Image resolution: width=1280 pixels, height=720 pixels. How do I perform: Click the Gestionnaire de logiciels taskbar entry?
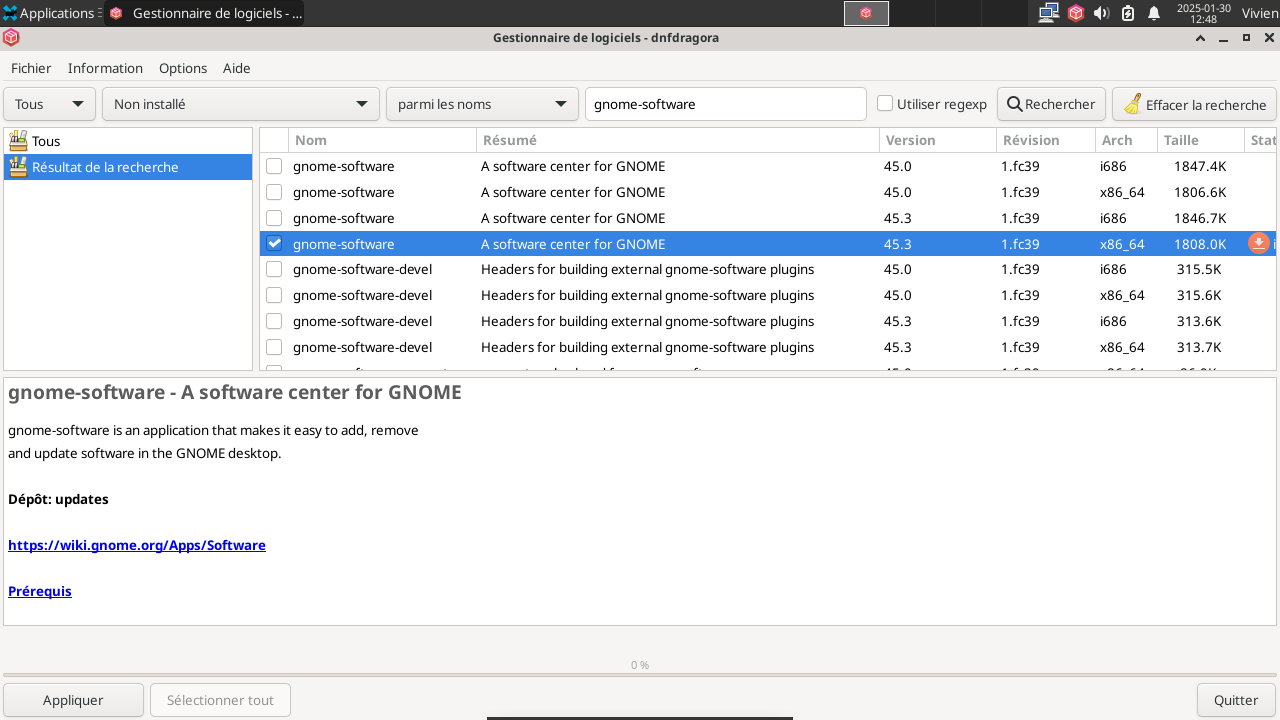pyautogui.click(x=205, y=13)
